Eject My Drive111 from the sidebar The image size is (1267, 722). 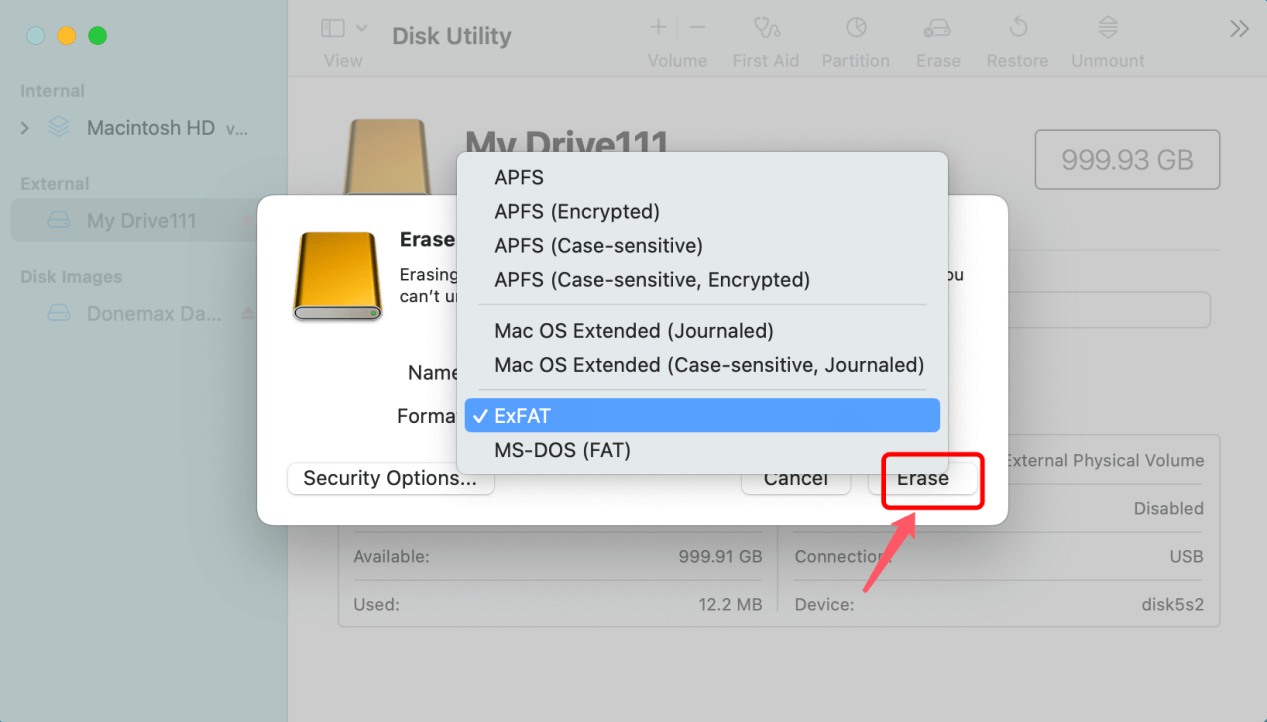247,220
